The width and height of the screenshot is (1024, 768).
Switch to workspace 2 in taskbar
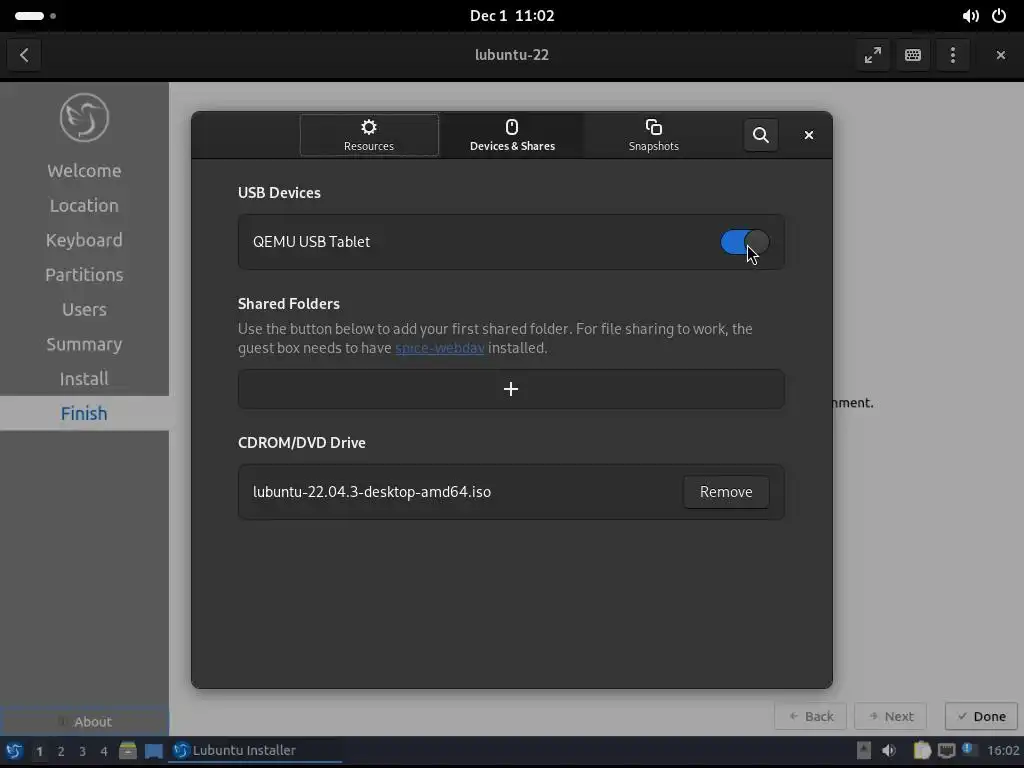(61, 752)
